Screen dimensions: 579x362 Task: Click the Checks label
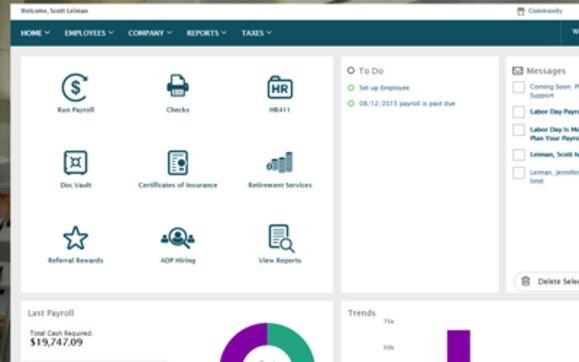(x=178, y=110)
